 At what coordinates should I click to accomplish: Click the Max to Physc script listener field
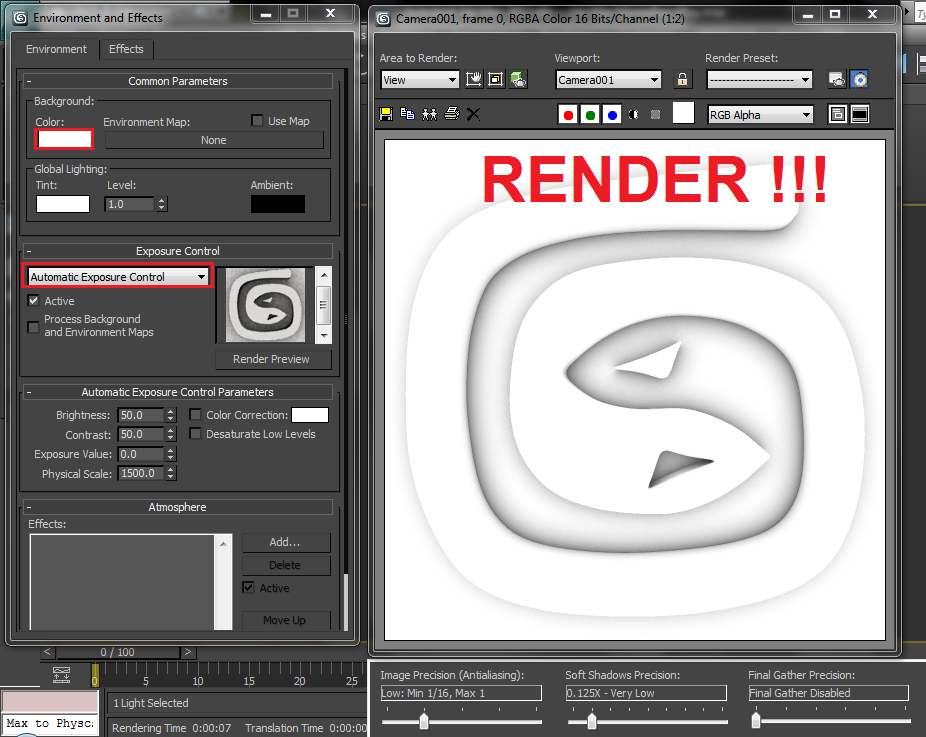[50, 723]
